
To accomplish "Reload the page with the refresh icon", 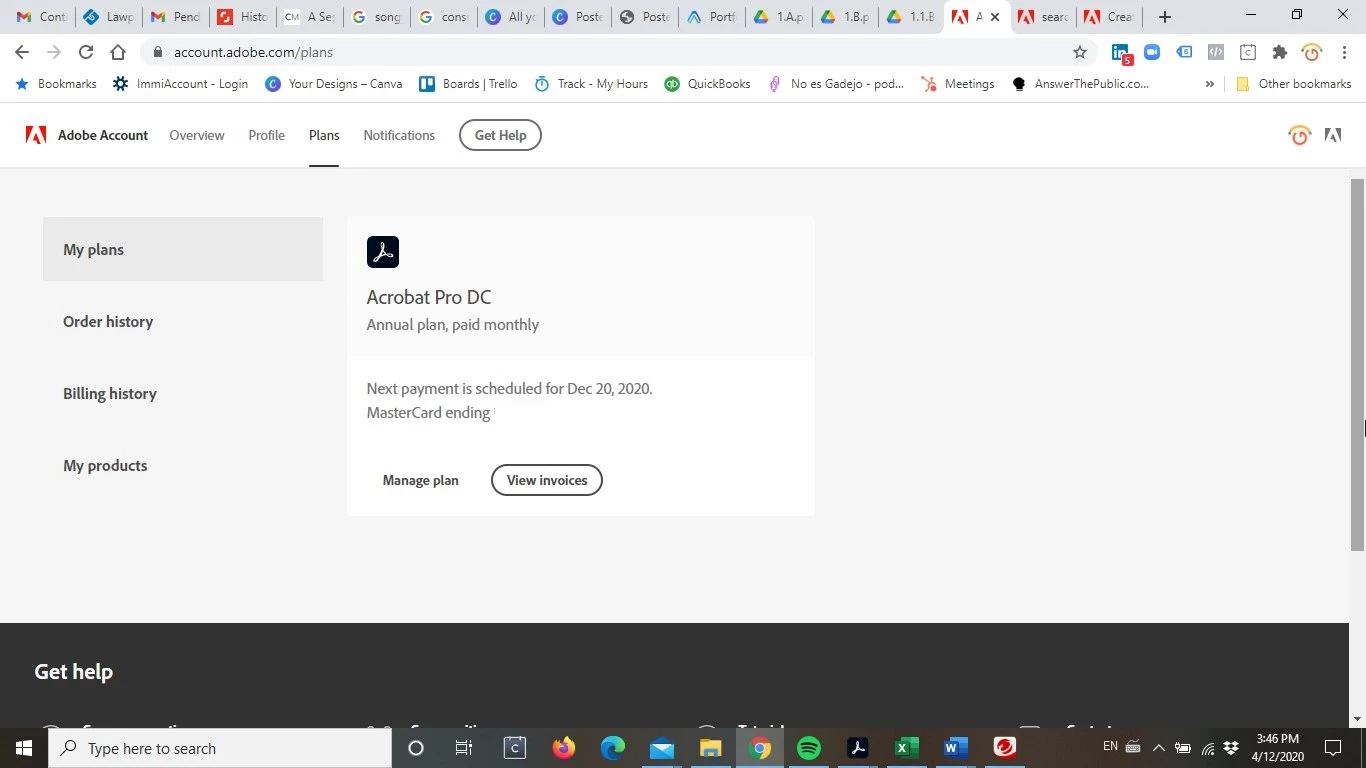I will tap(86, 52).
